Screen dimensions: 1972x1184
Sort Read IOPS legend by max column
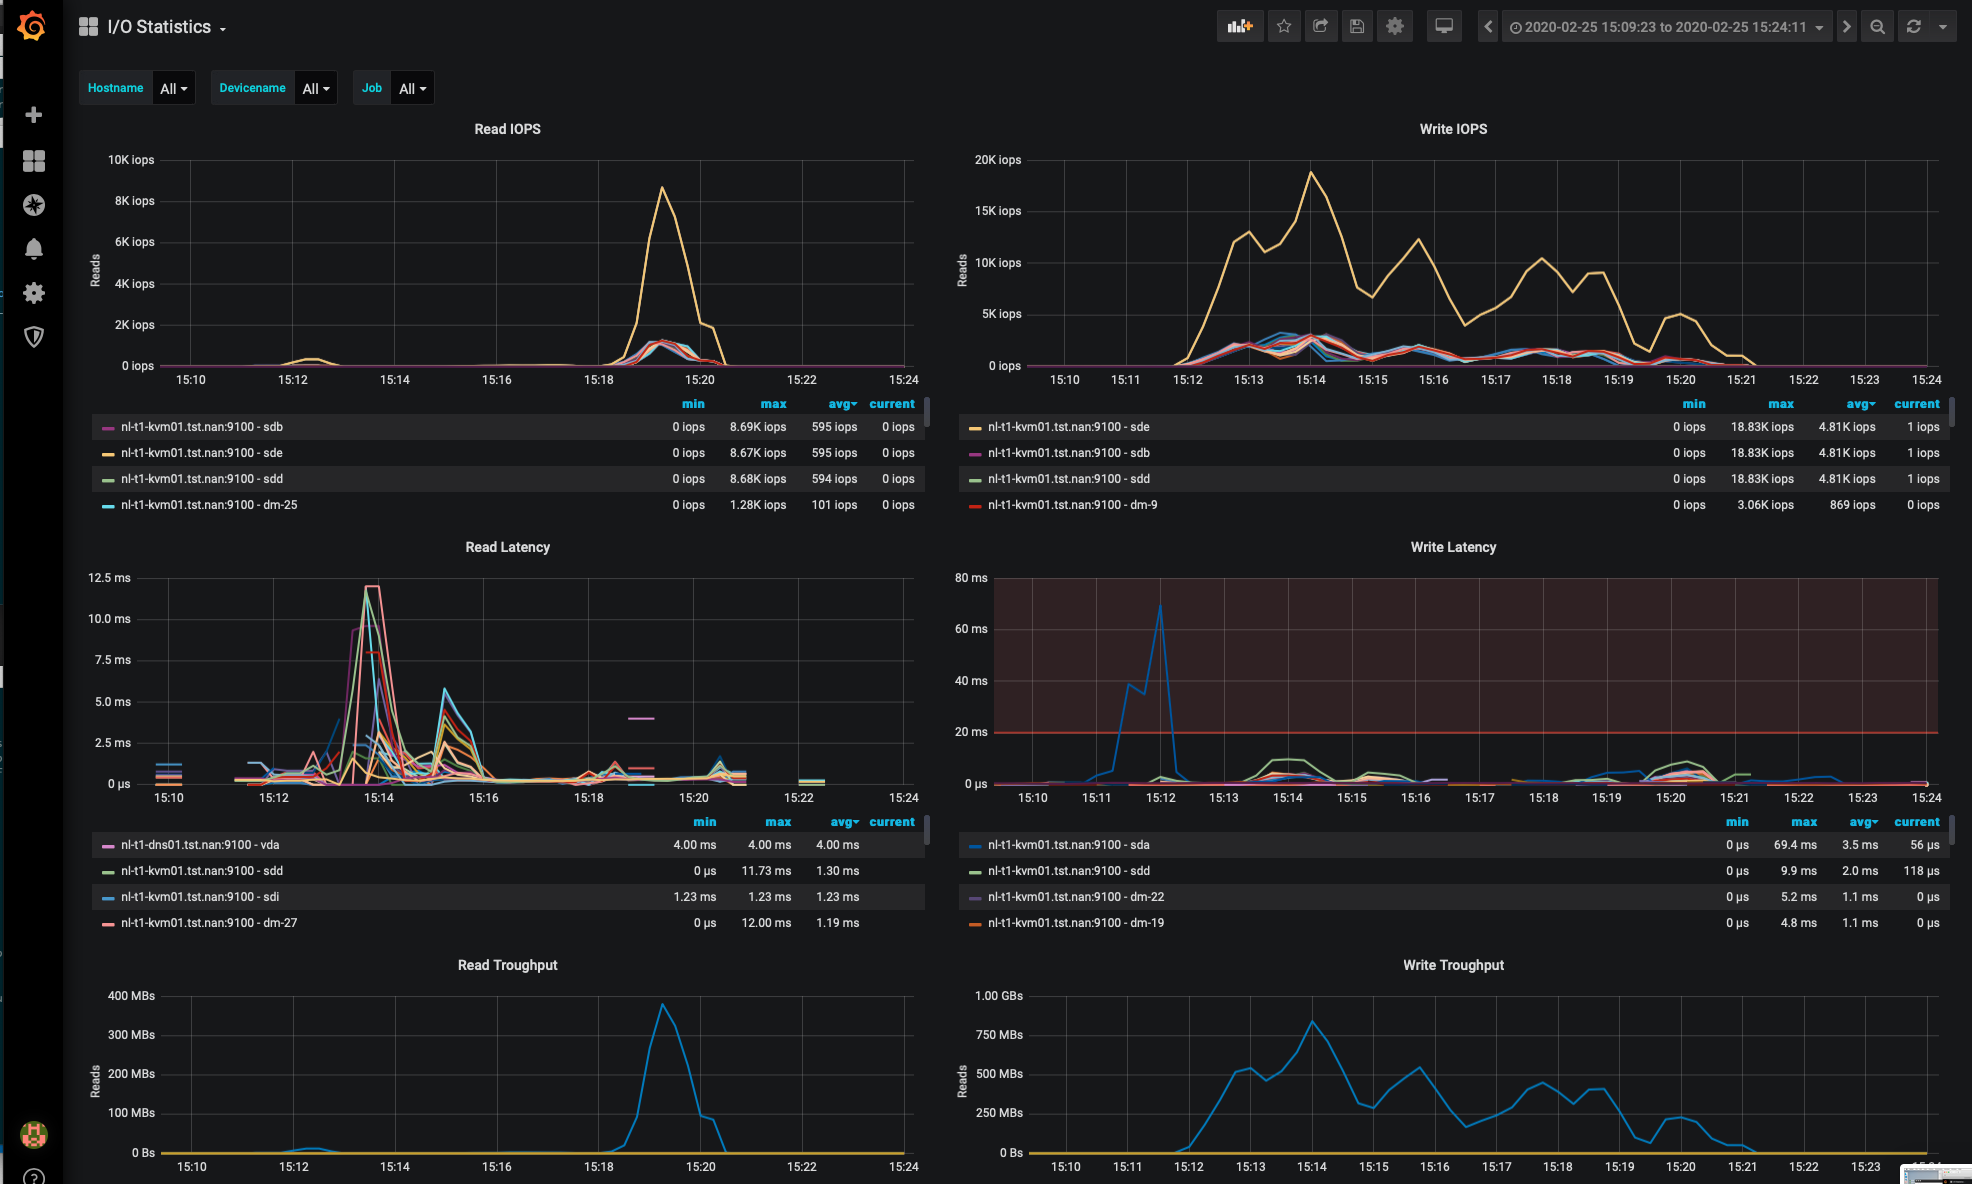click(773, 404)
